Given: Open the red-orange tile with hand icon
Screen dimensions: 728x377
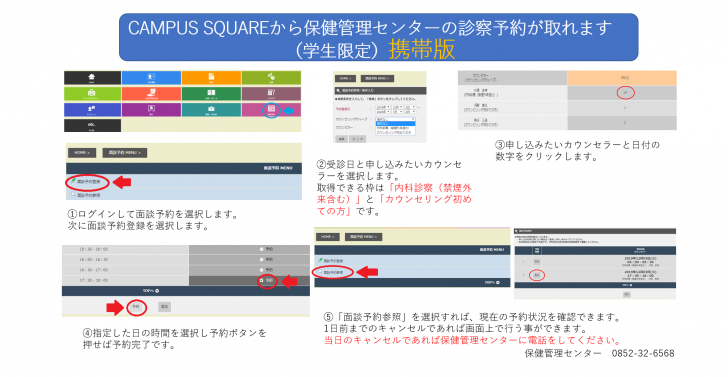Looking at the screenshot, I should pyautogui.click(x=151, y=93).
